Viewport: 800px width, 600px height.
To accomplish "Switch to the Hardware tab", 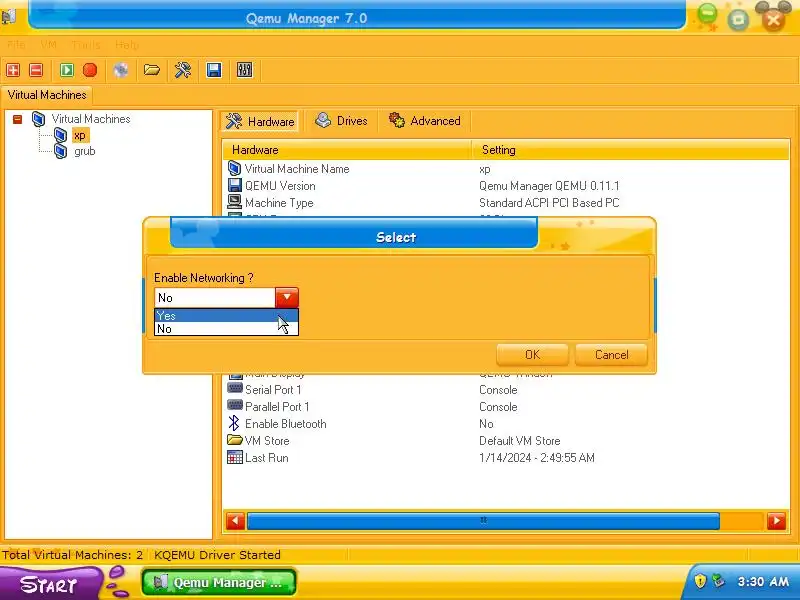I will (260, 121).
